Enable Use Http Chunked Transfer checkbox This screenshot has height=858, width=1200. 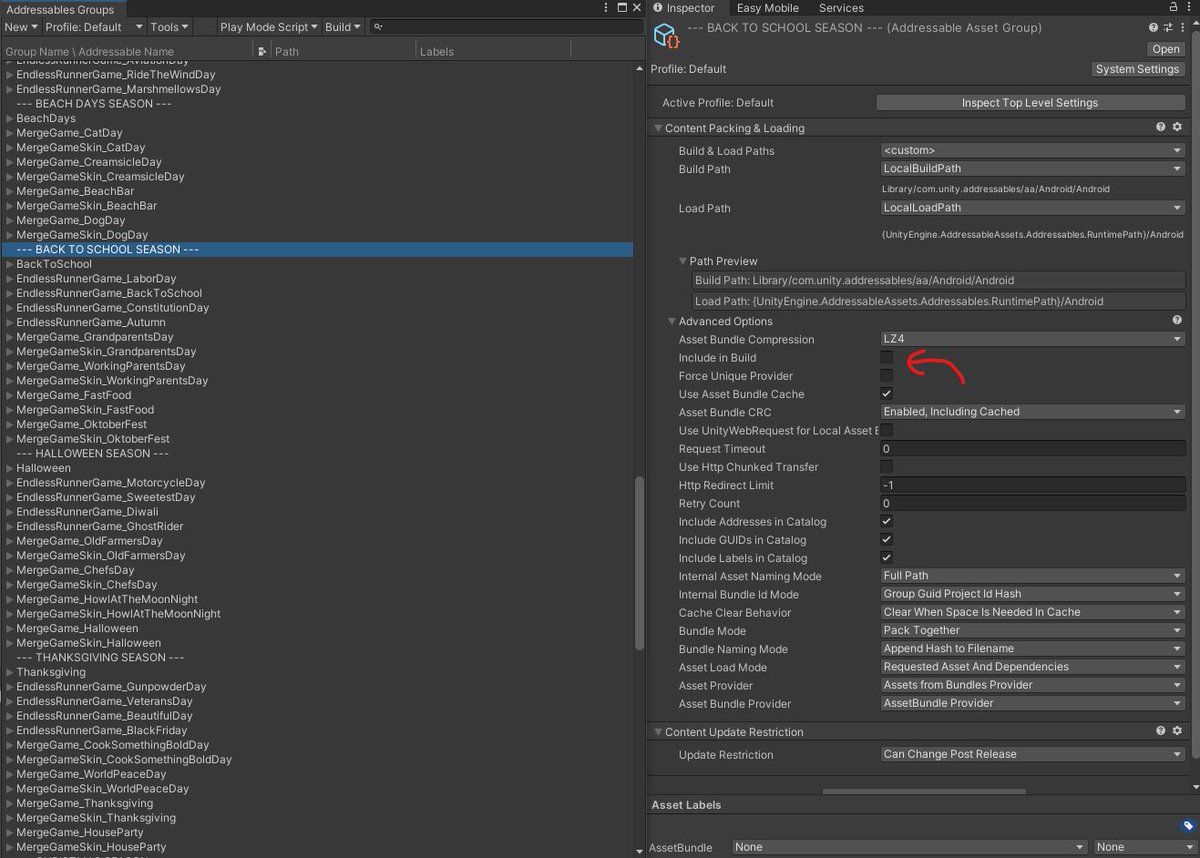tap(886, 467)
